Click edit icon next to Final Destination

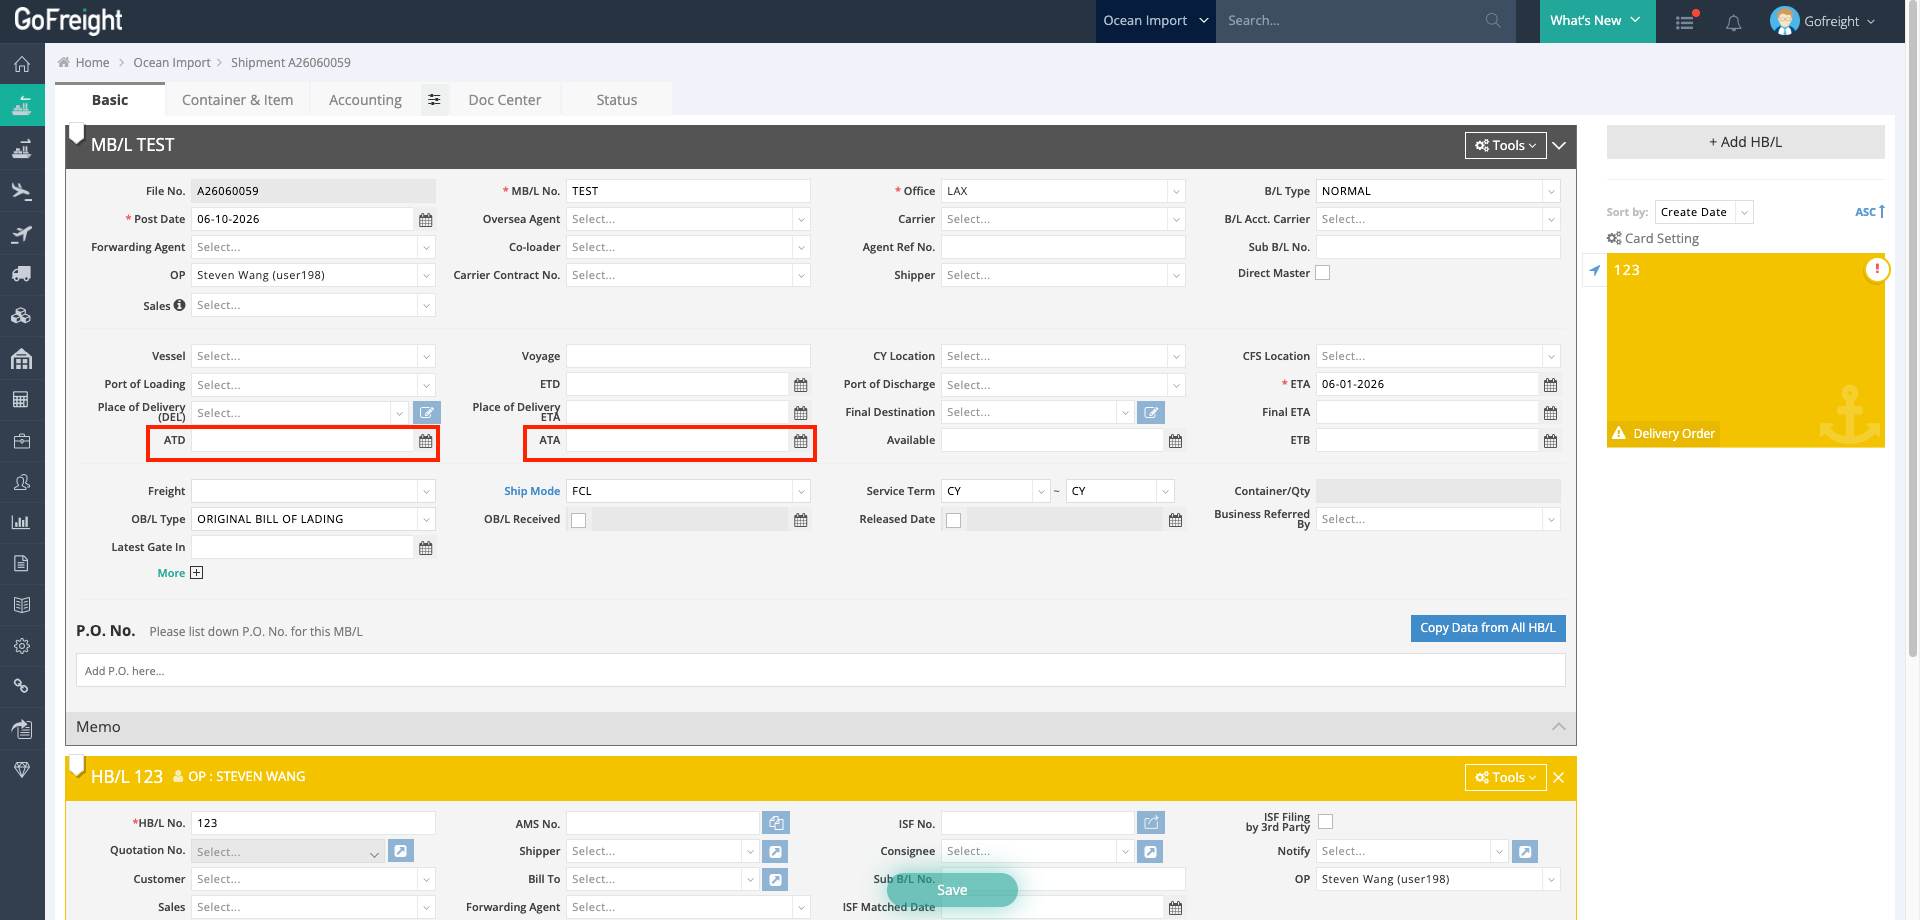[x=1151, y=412]
